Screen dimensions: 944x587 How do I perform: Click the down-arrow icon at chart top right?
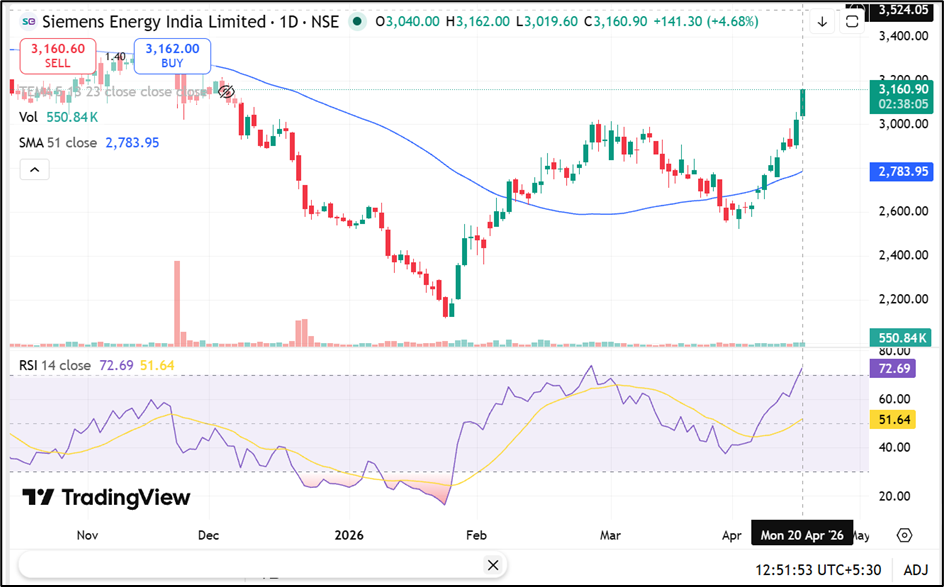click(821, 22)
